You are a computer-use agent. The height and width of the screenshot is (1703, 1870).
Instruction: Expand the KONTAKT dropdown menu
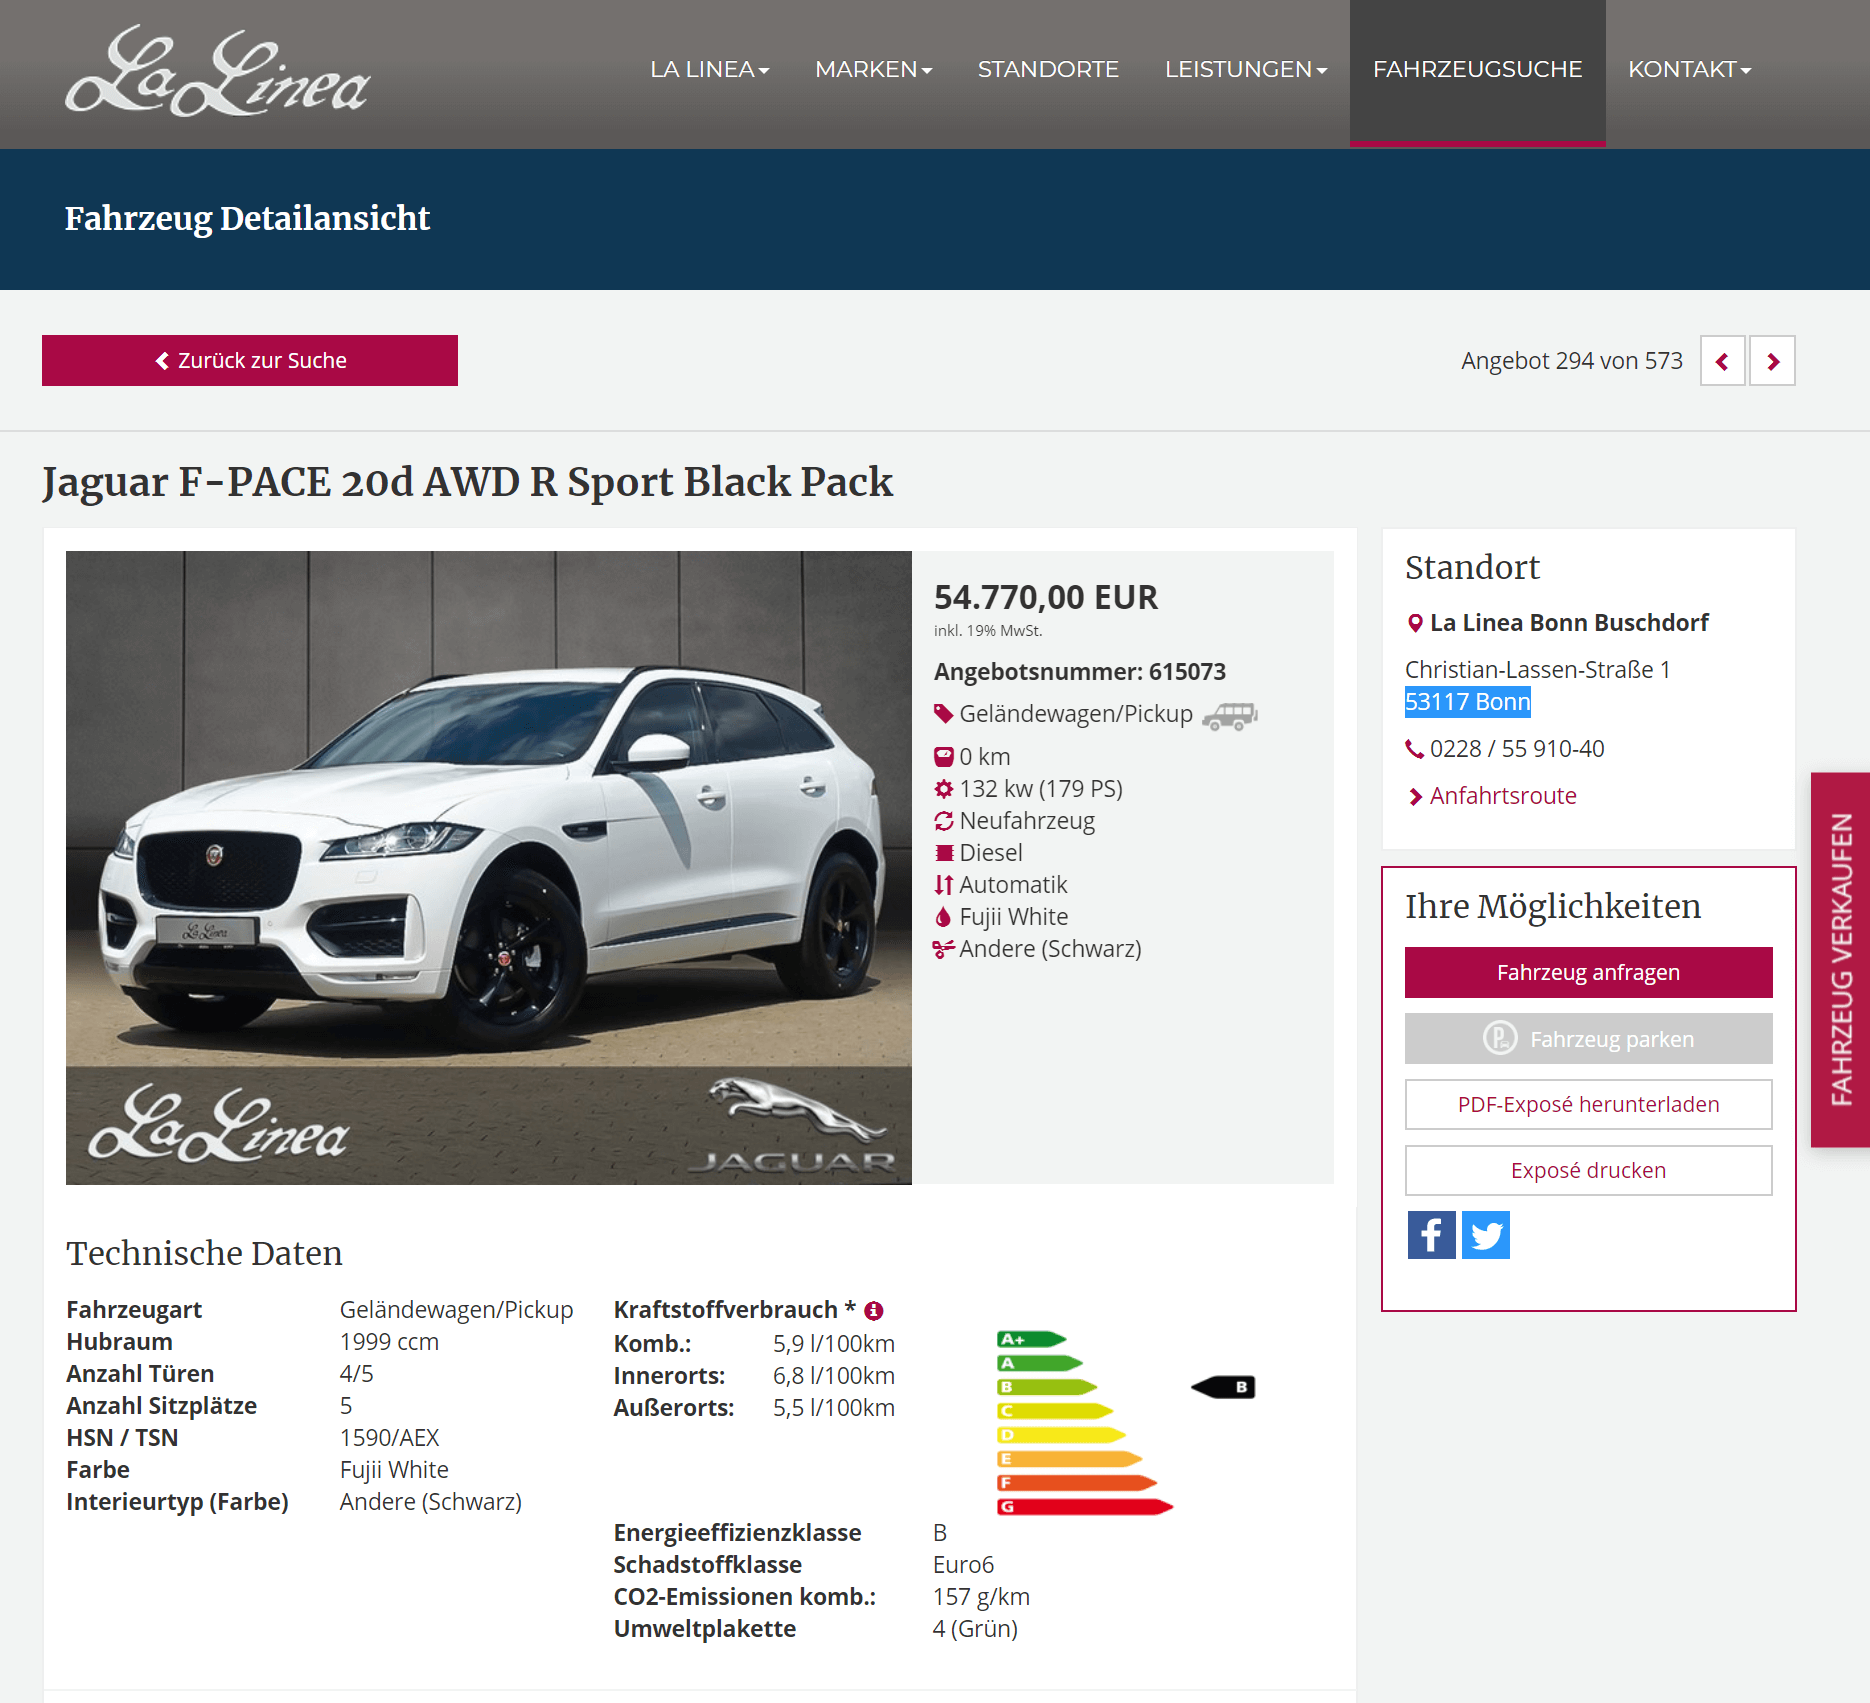click(x=1689, y=69)
